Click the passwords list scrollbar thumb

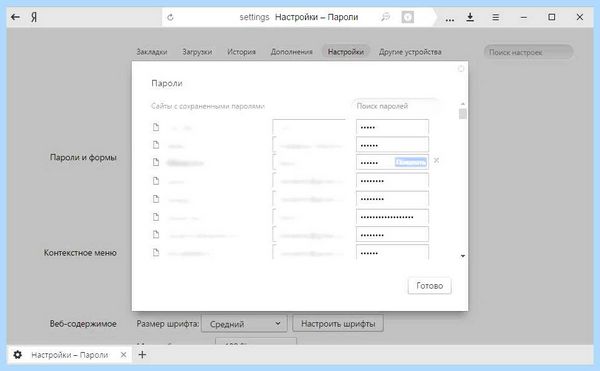pyautogui.click(x=463, y=114)
